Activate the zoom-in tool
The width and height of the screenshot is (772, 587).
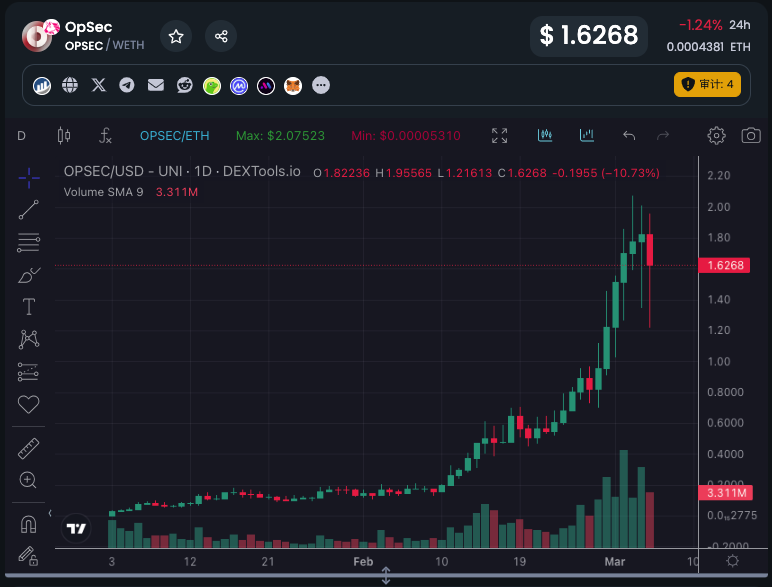28,480
